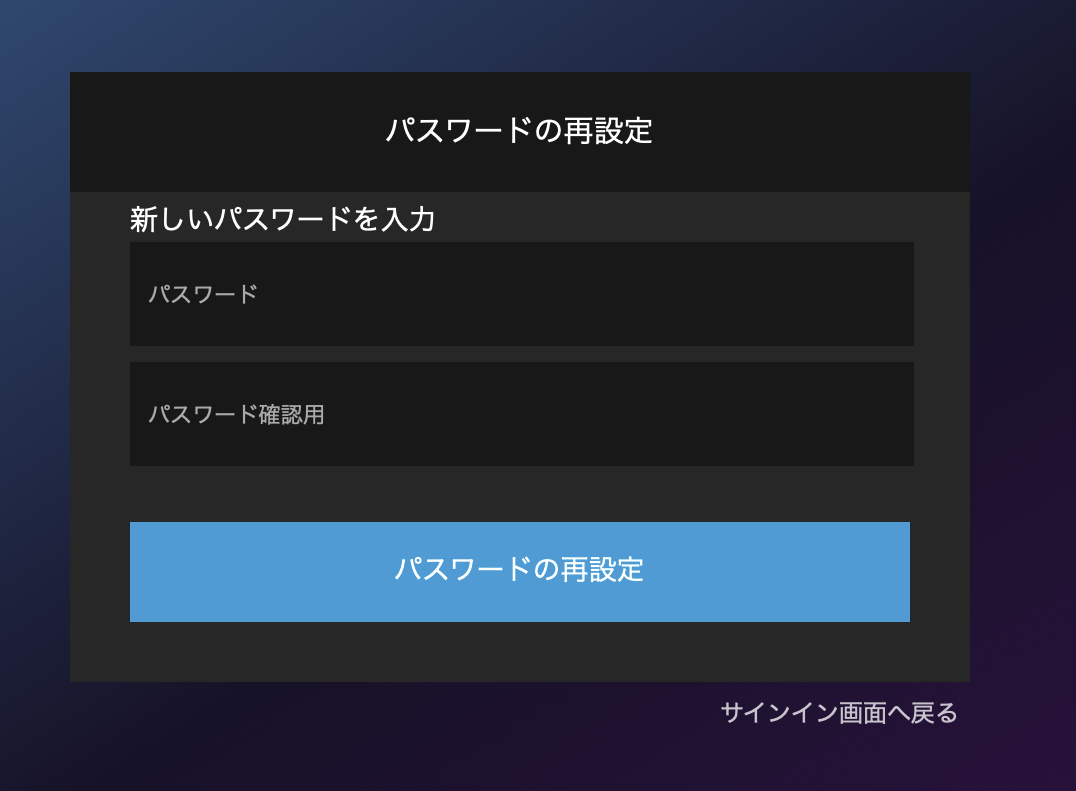Focus the new password entry box

coord(520,293)
